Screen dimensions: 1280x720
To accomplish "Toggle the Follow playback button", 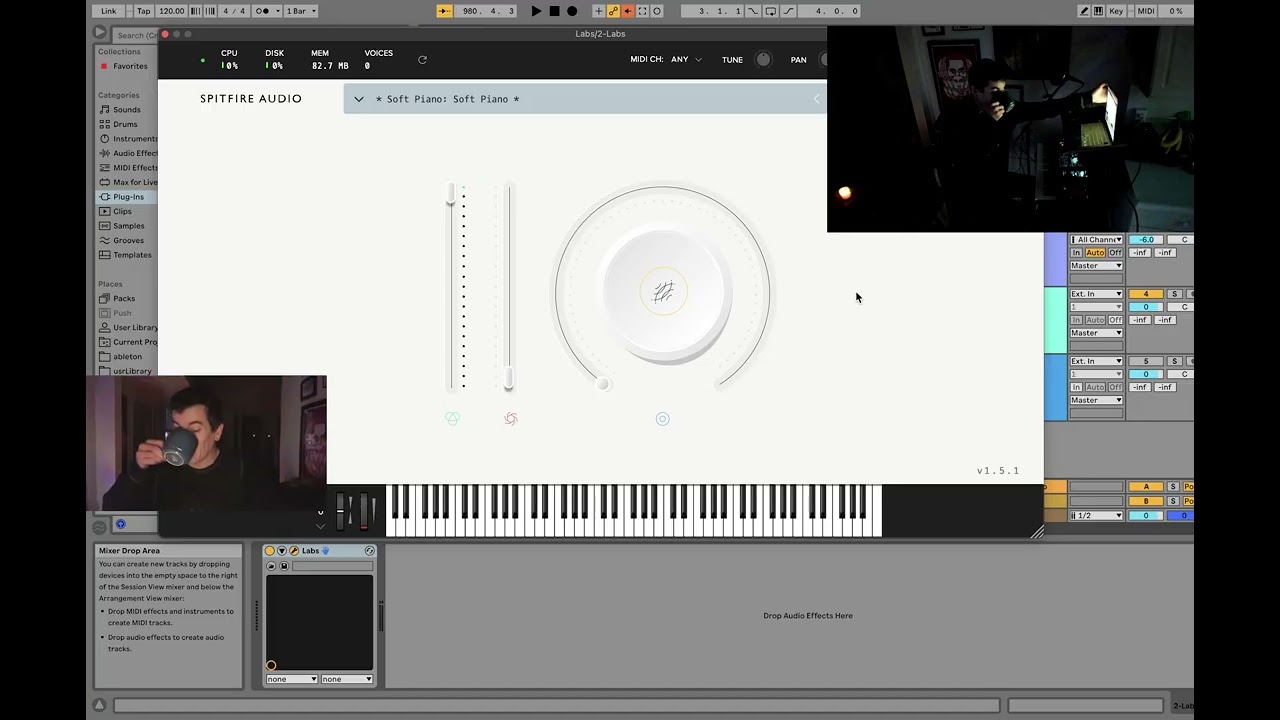I will coord(447,11).
